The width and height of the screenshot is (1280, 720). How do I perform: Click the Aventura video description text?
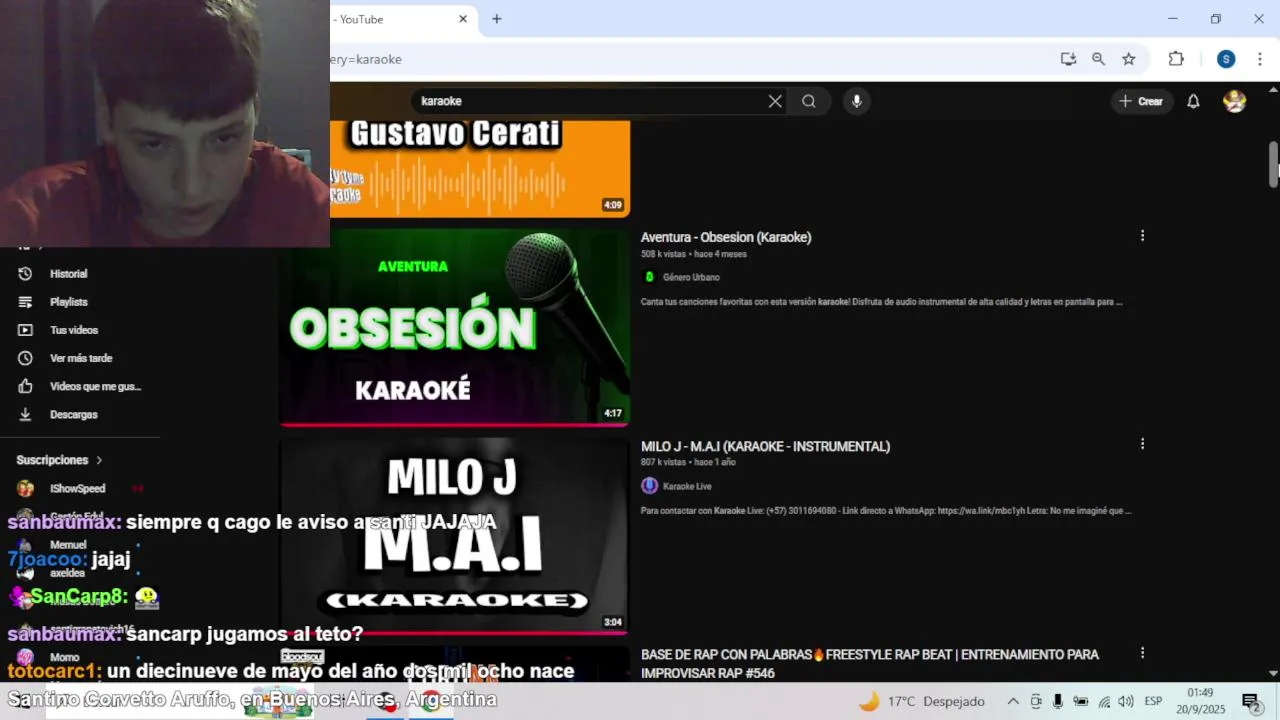pyautogui.click(x=882, y=301)
